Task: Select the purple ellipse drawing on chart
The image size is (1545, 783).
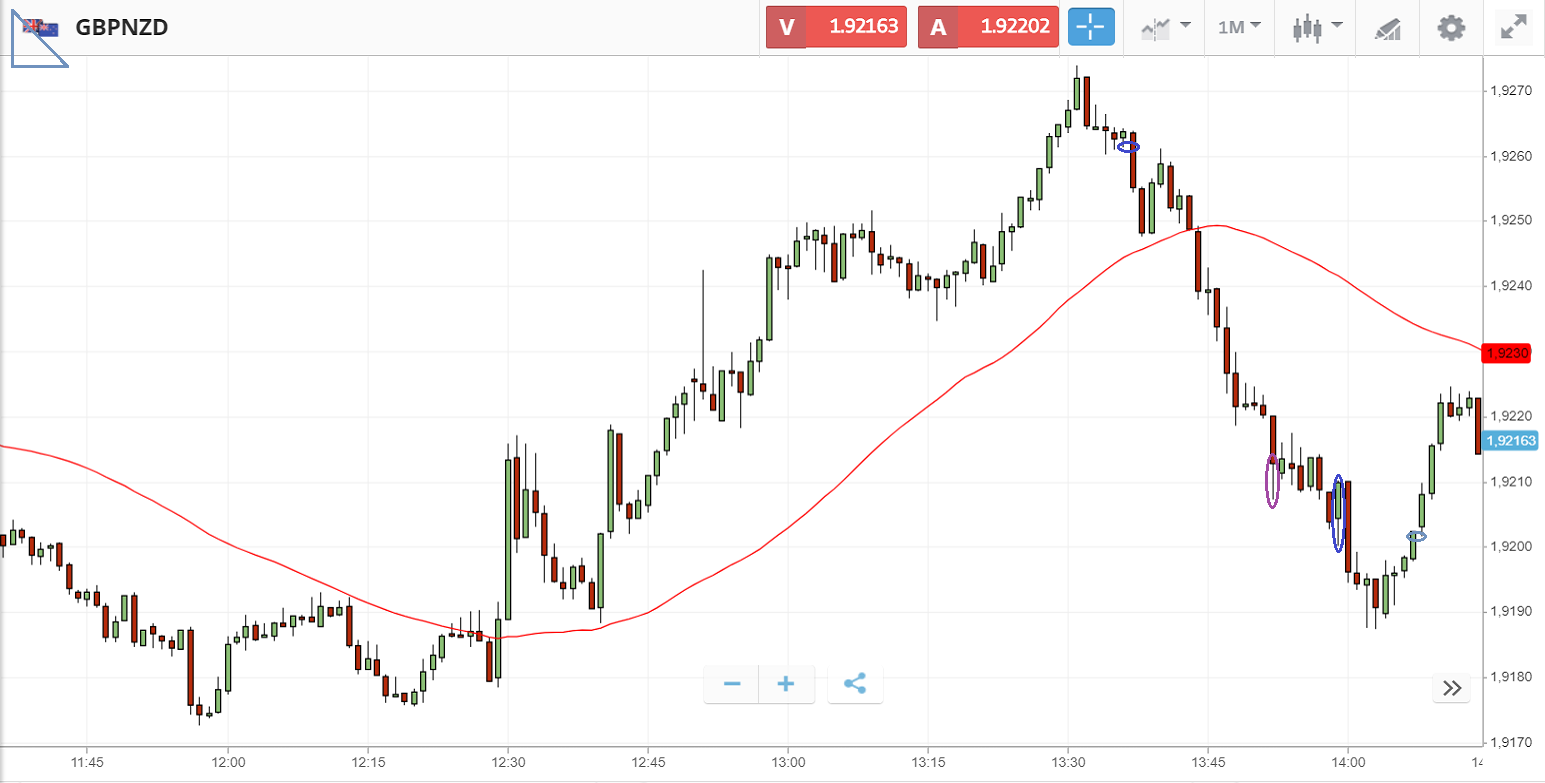Action: pos(1272,483)
